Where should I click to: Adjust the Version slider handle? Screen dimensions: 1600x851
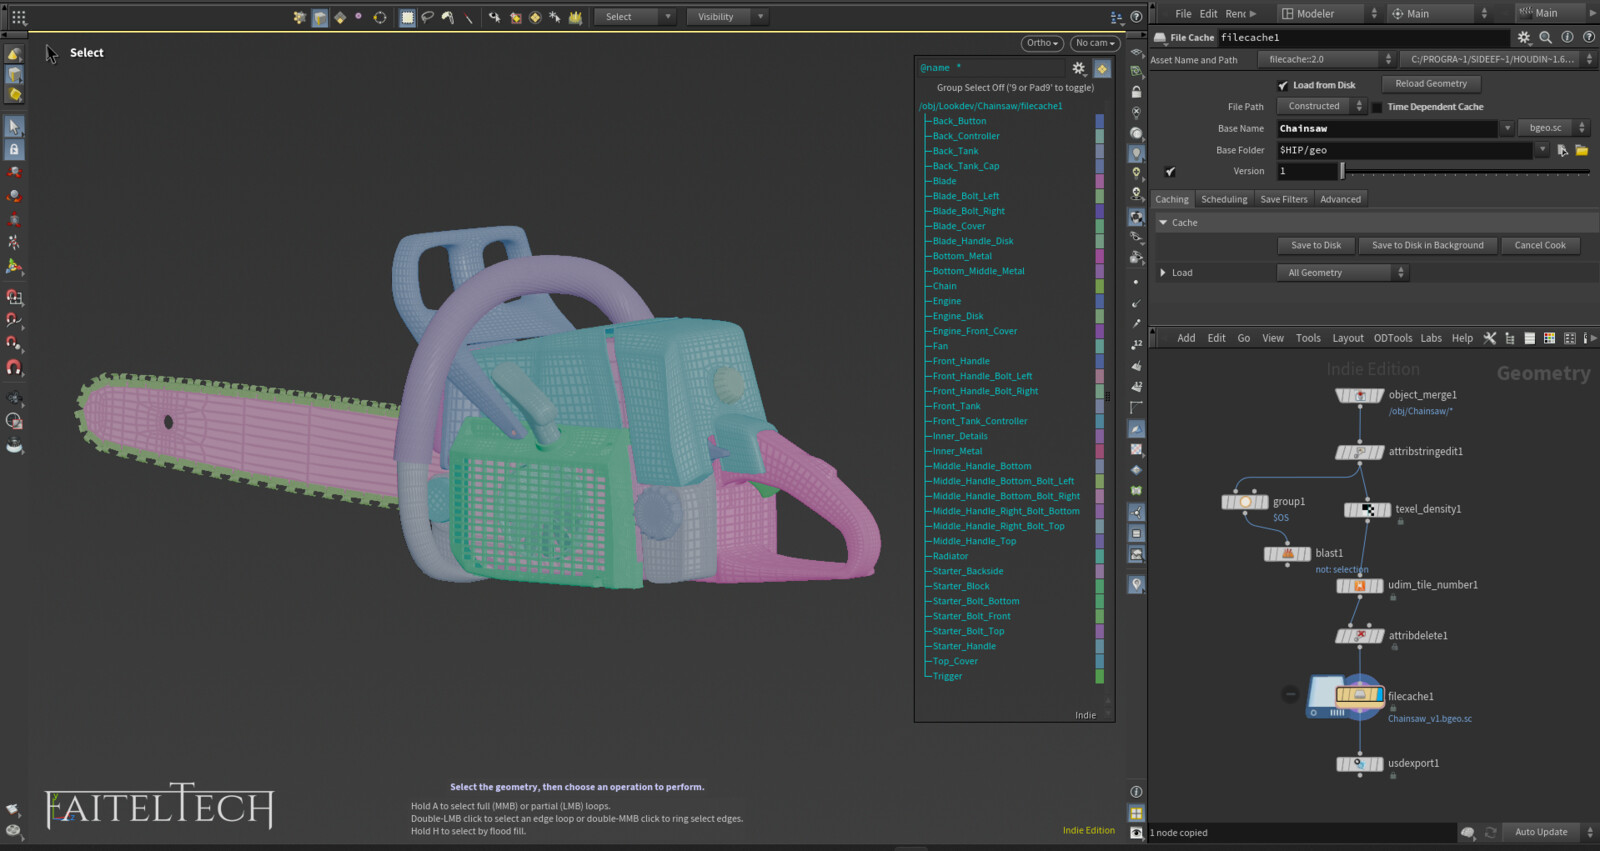click(1342, 171)
